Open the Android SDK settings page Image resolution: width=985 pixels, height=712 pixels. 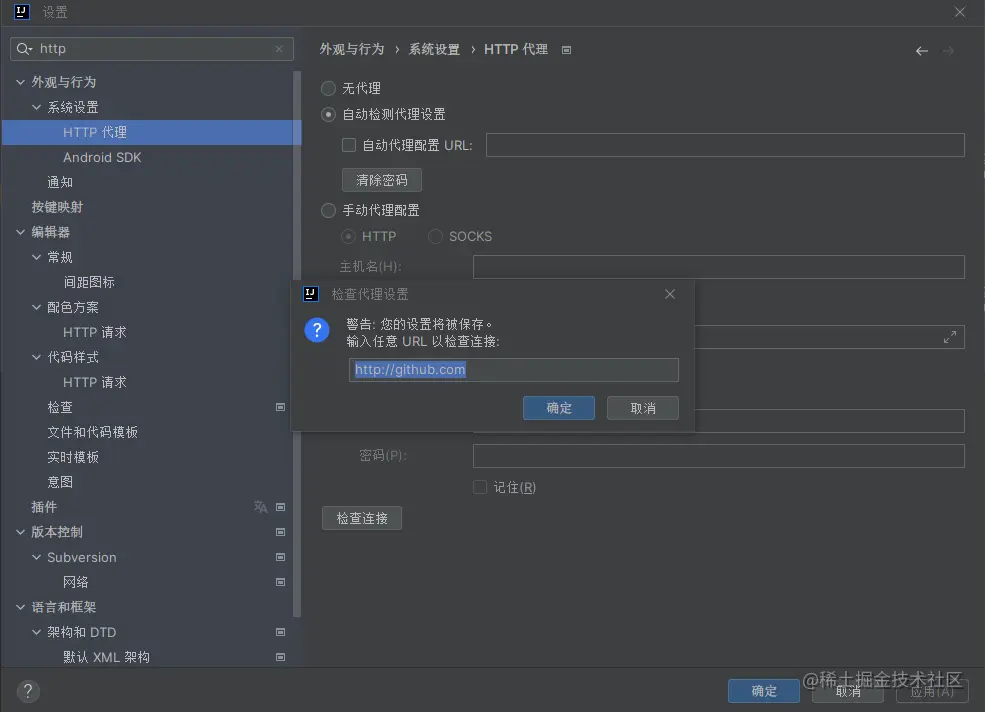click(x=102, y=158)
